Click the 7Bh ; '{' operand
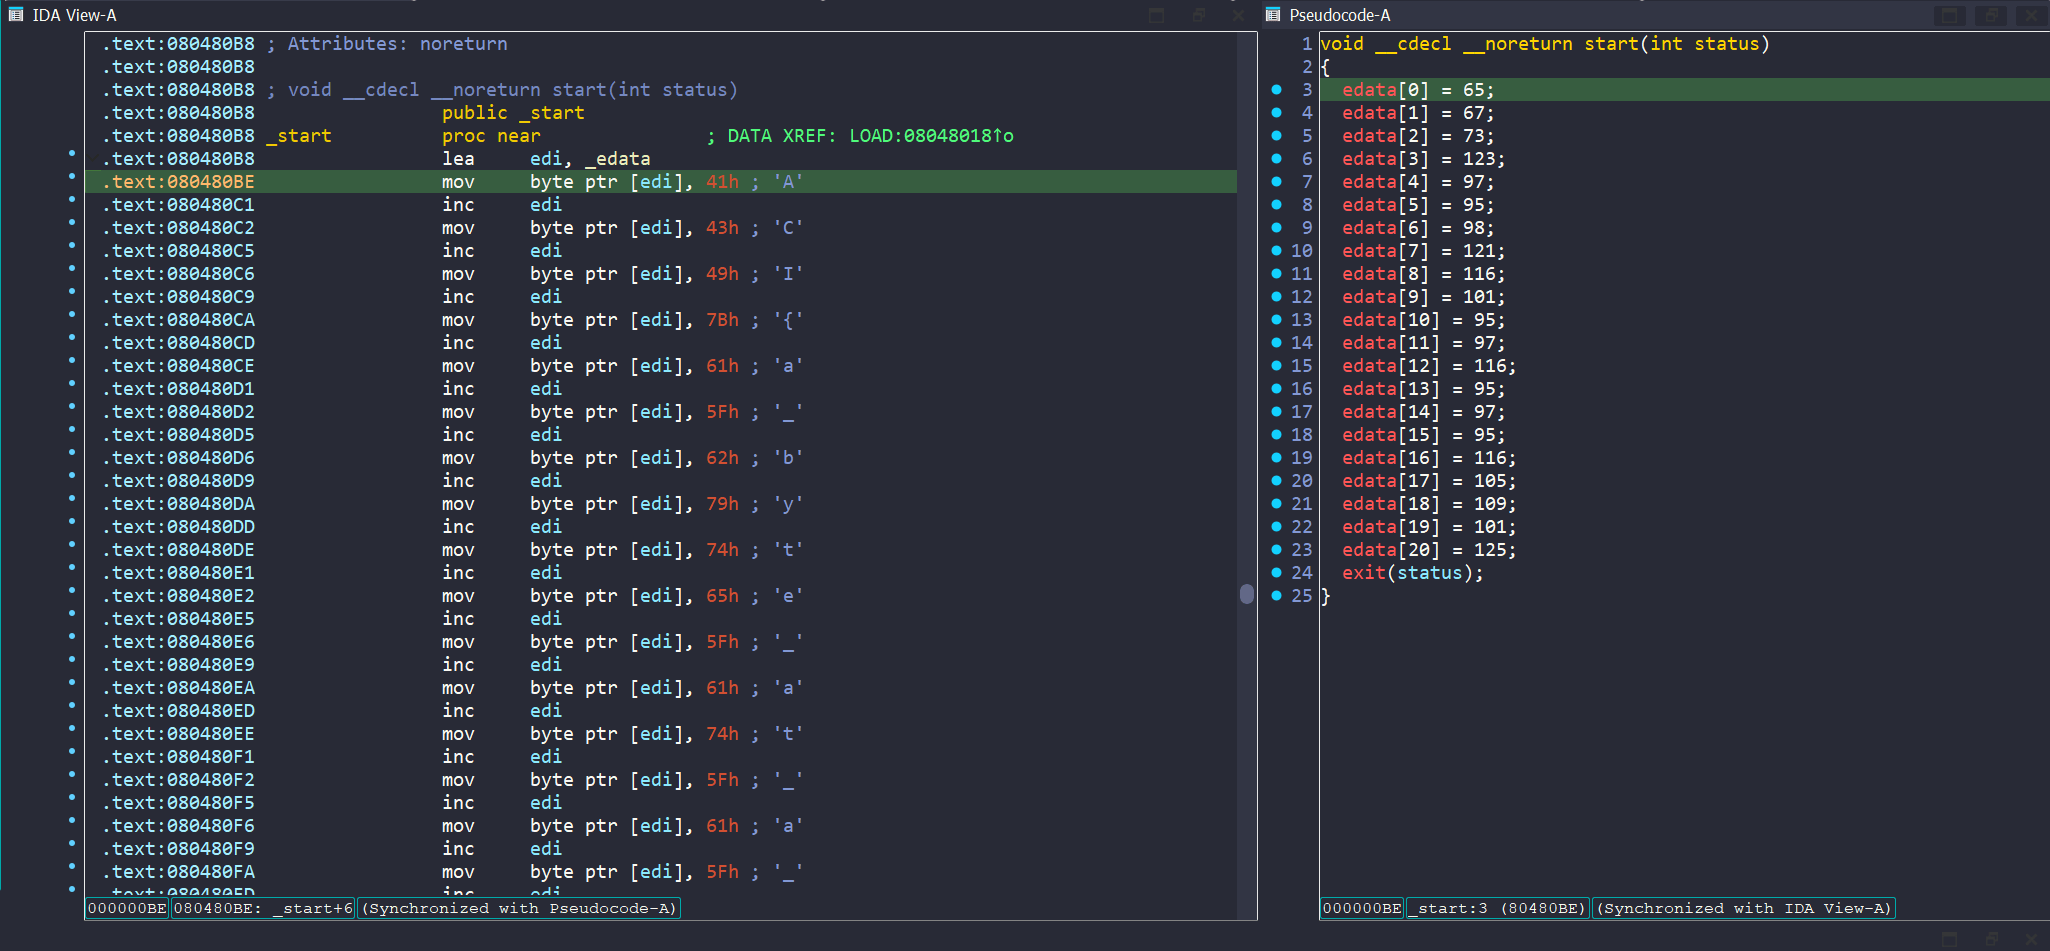 click(754, 320)
